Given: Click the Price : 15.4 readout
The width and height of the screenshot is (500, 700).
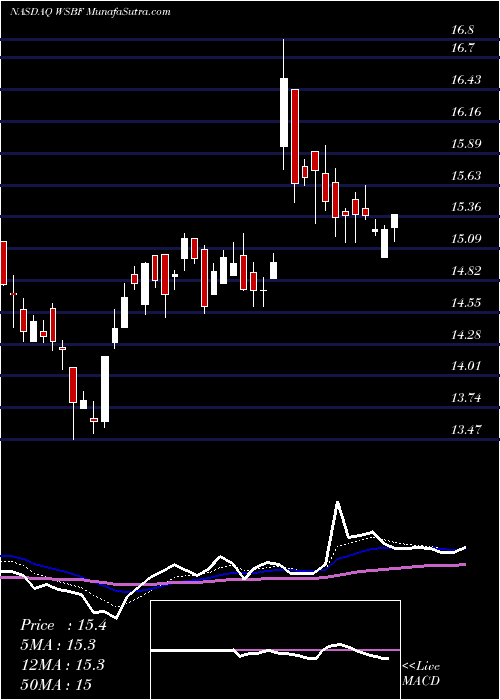Looking at the screenshot, I should (63, 625).
